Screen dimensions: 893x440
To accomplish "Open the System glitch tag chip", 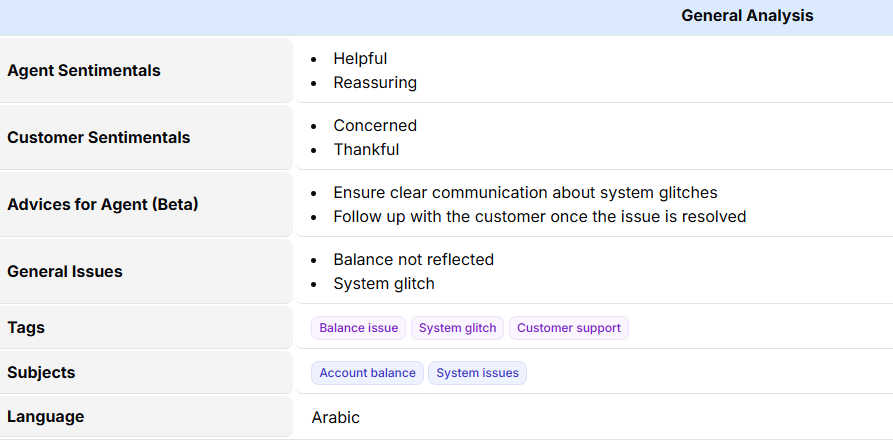I will 457,328.
